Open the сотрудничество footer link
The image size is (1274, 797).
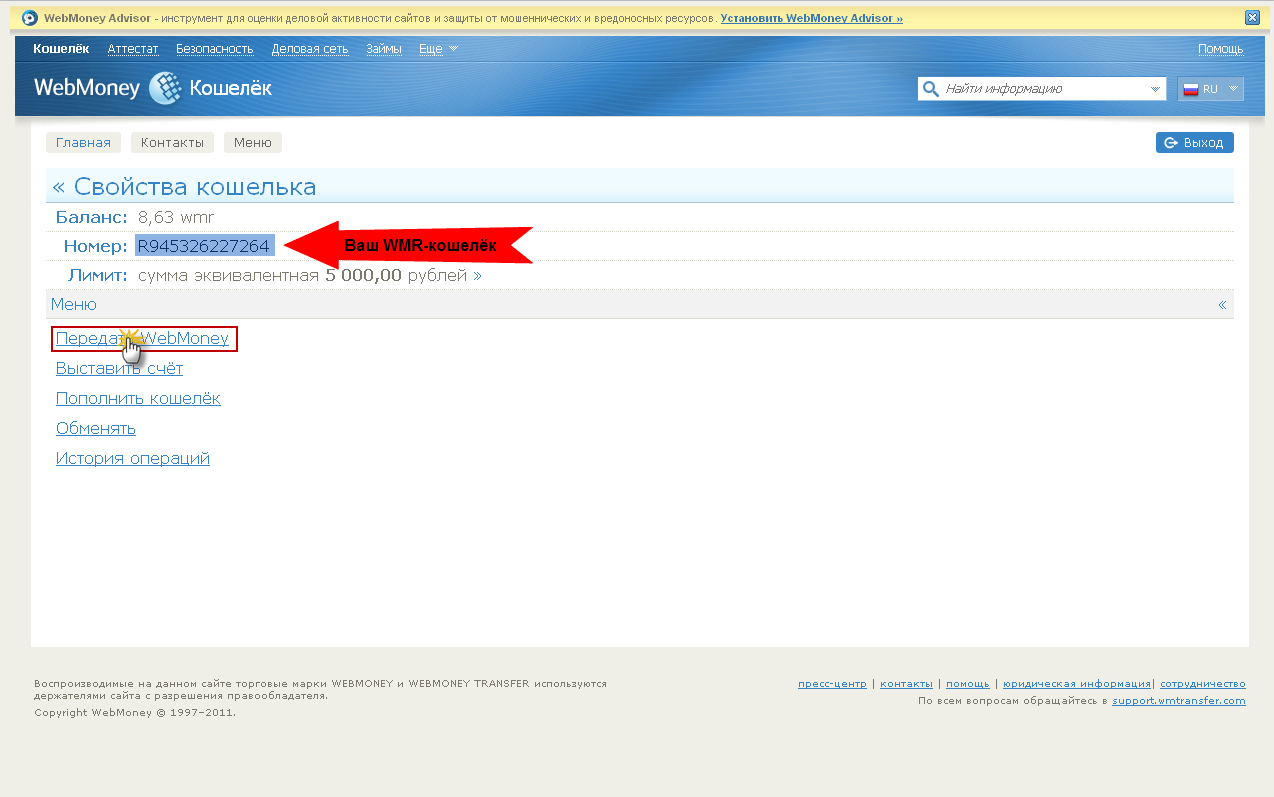tap(1203, 684)
